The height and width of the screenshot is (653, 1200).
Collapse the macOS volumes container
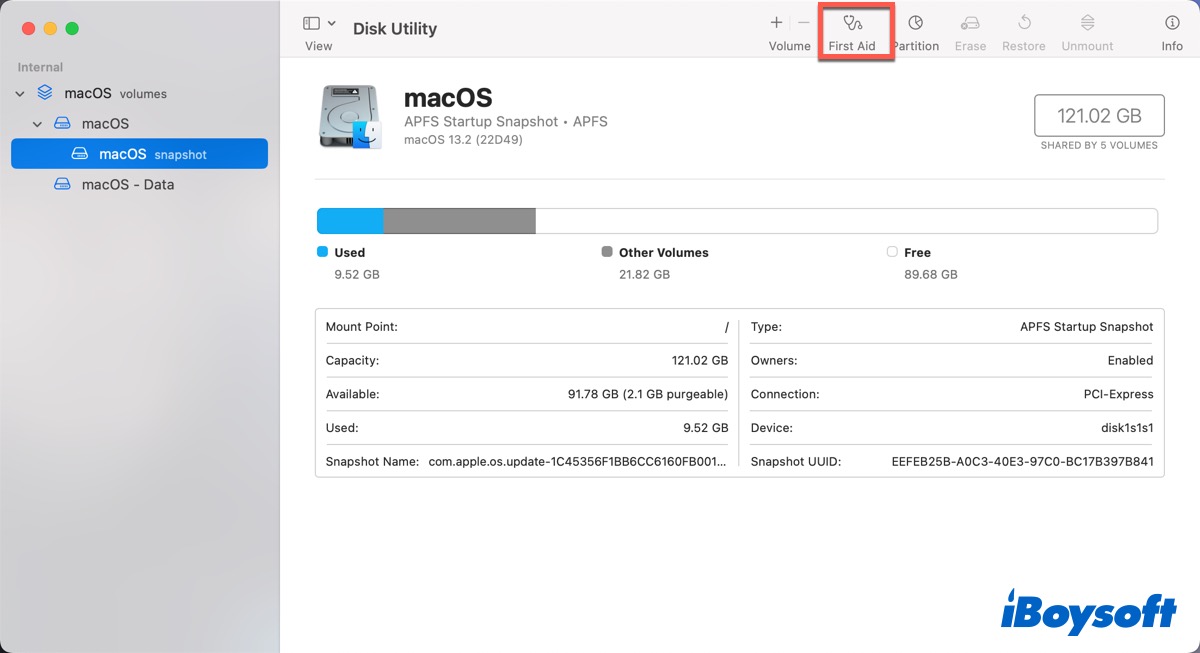click(x=20, y=94)
